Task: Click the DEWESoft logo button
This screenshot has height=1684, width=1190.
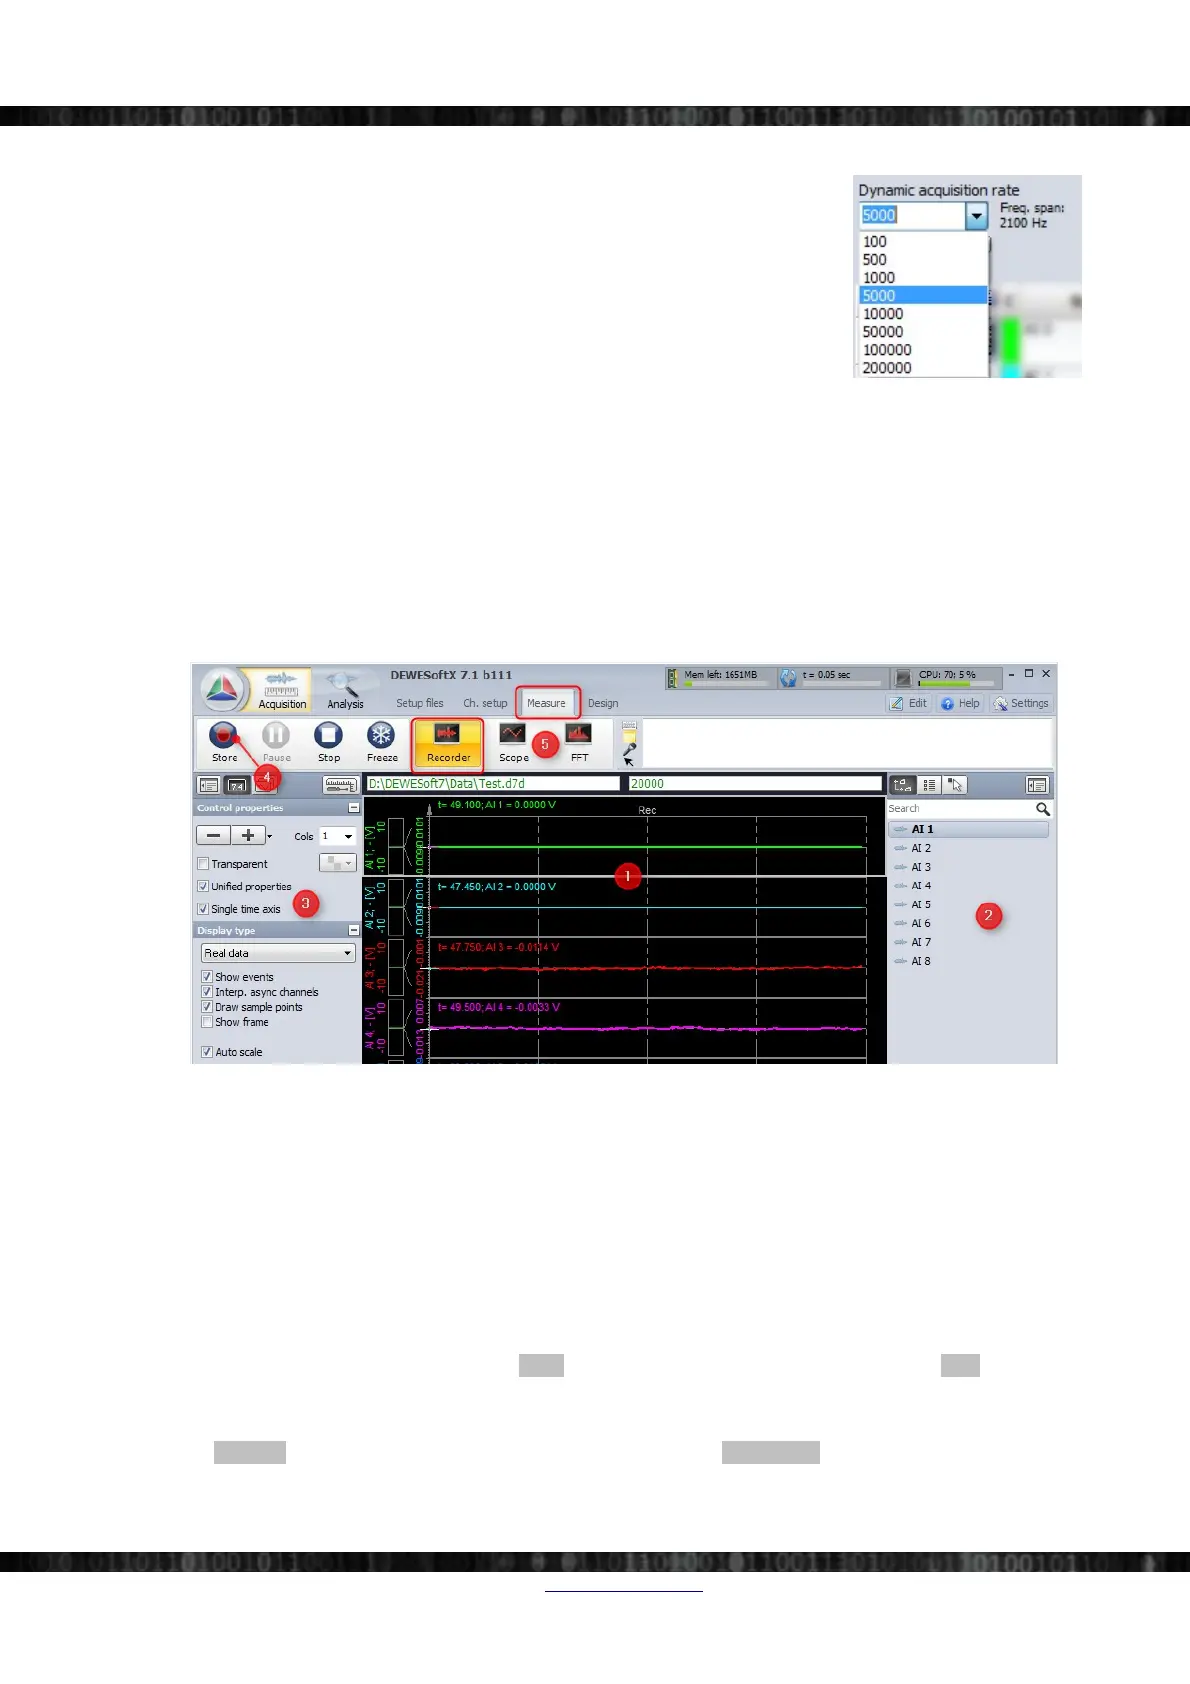Action: point(222,689)
